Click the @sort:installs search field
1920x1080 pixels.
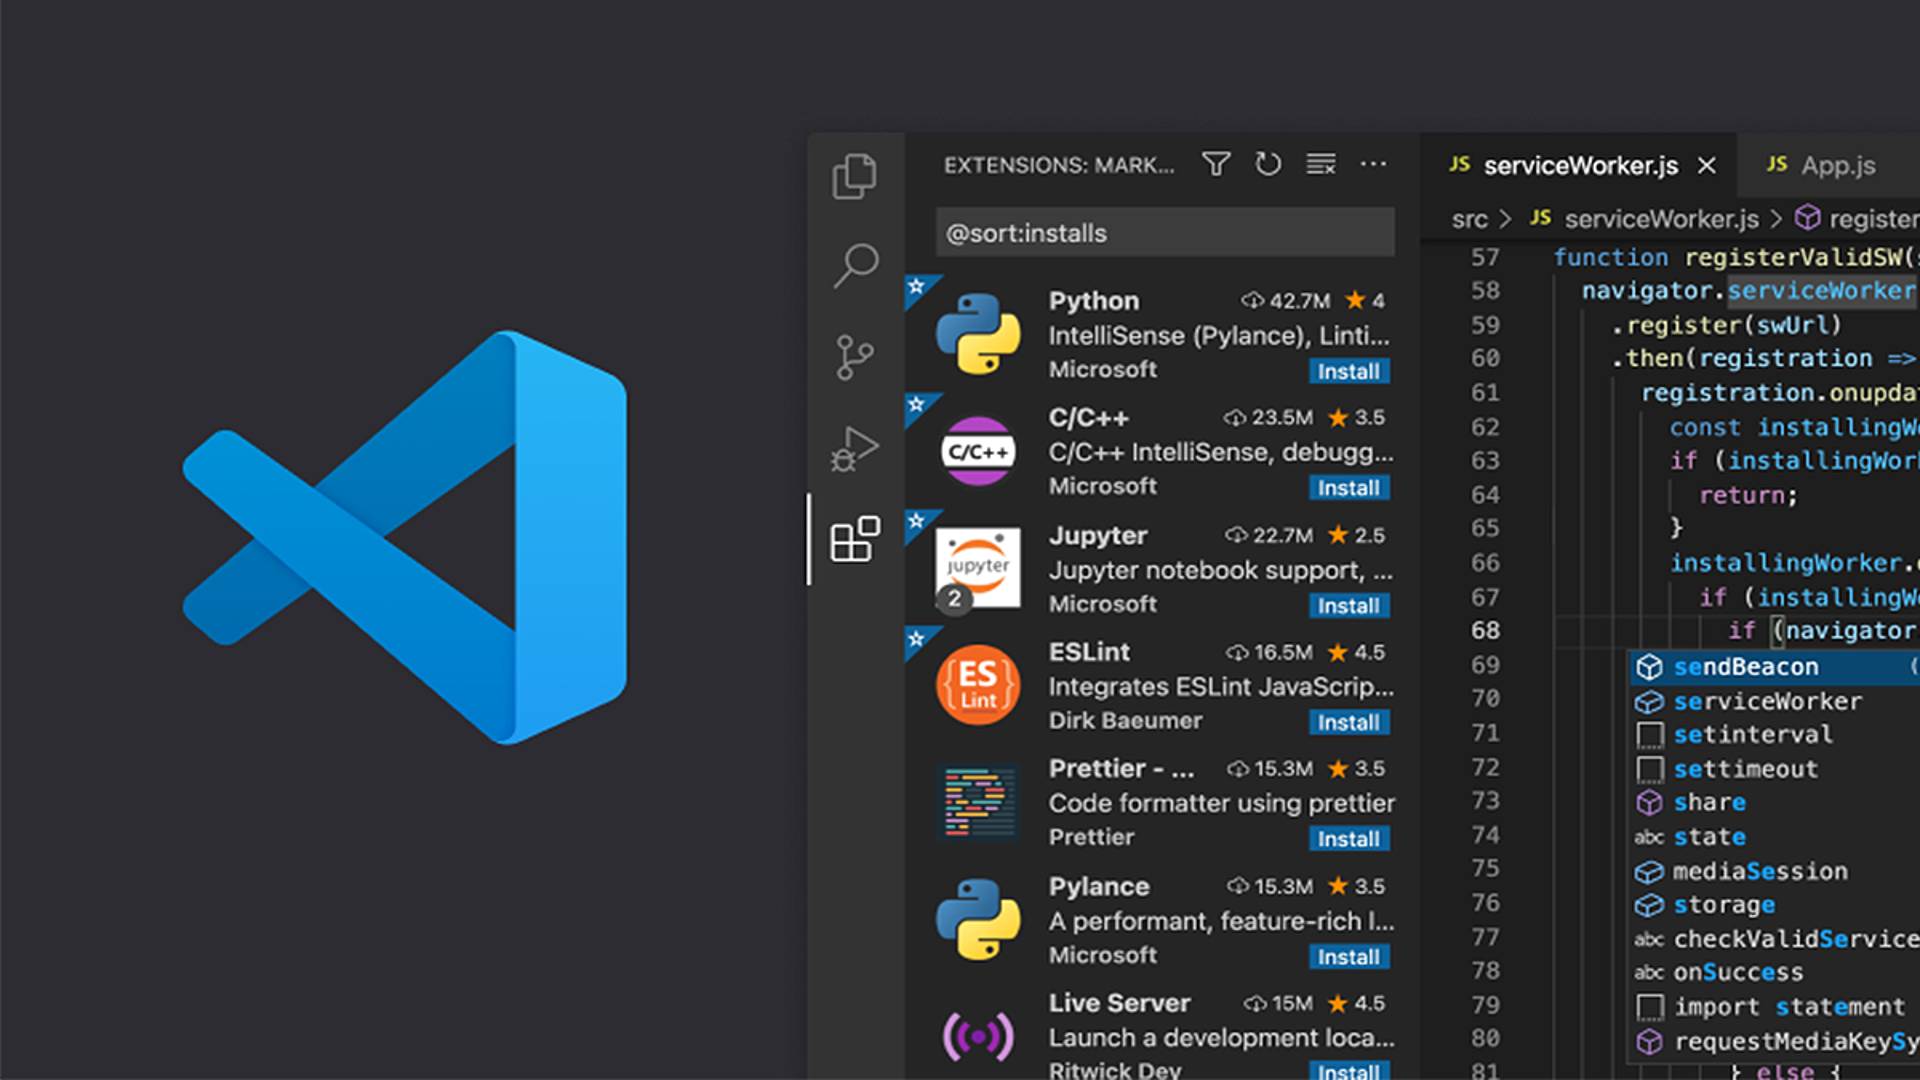click(x=1165, y=232)
